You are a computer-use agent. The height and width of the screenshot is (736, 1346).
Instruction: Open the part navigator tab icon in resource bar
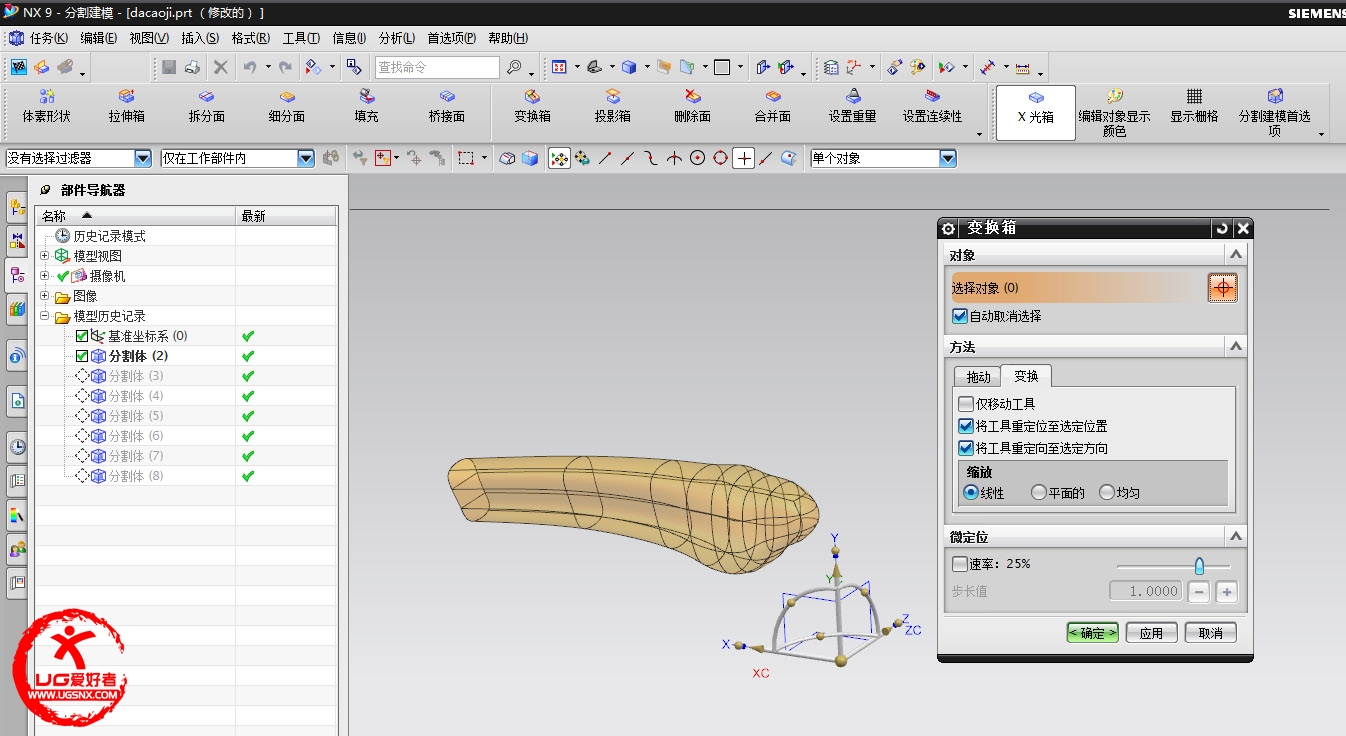(18, 275)
